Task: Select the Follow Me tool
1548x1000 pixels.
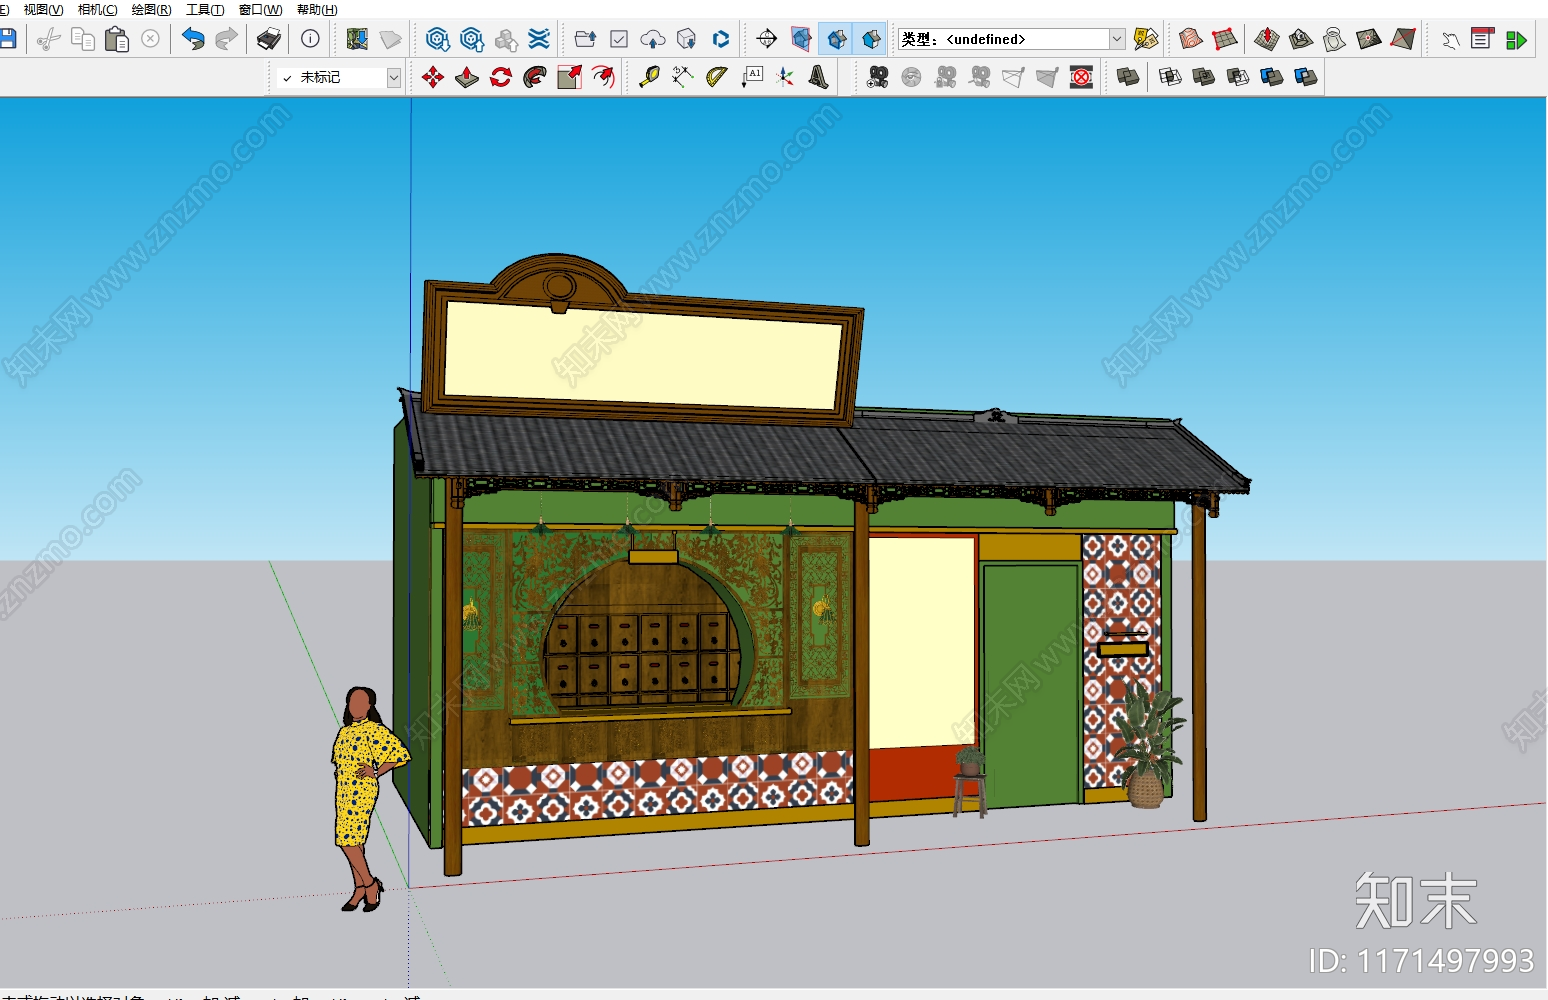Action: (x=535, y=77)
